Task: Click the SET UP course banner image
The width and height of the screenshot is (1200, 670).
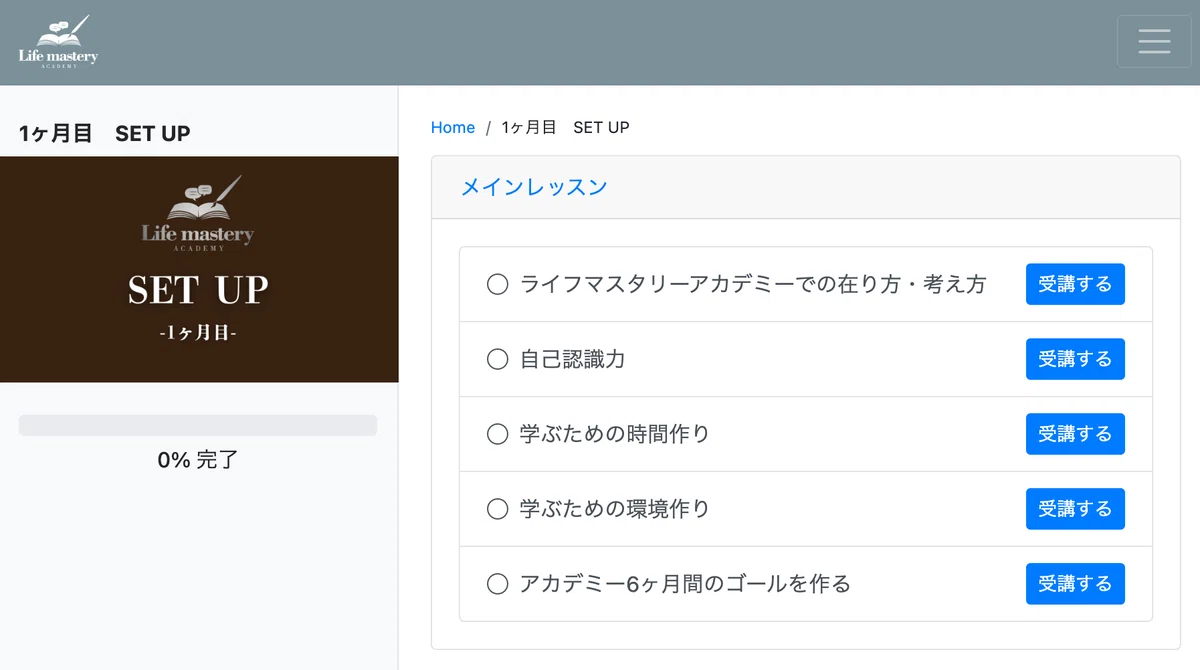Action: click(199, 269)
